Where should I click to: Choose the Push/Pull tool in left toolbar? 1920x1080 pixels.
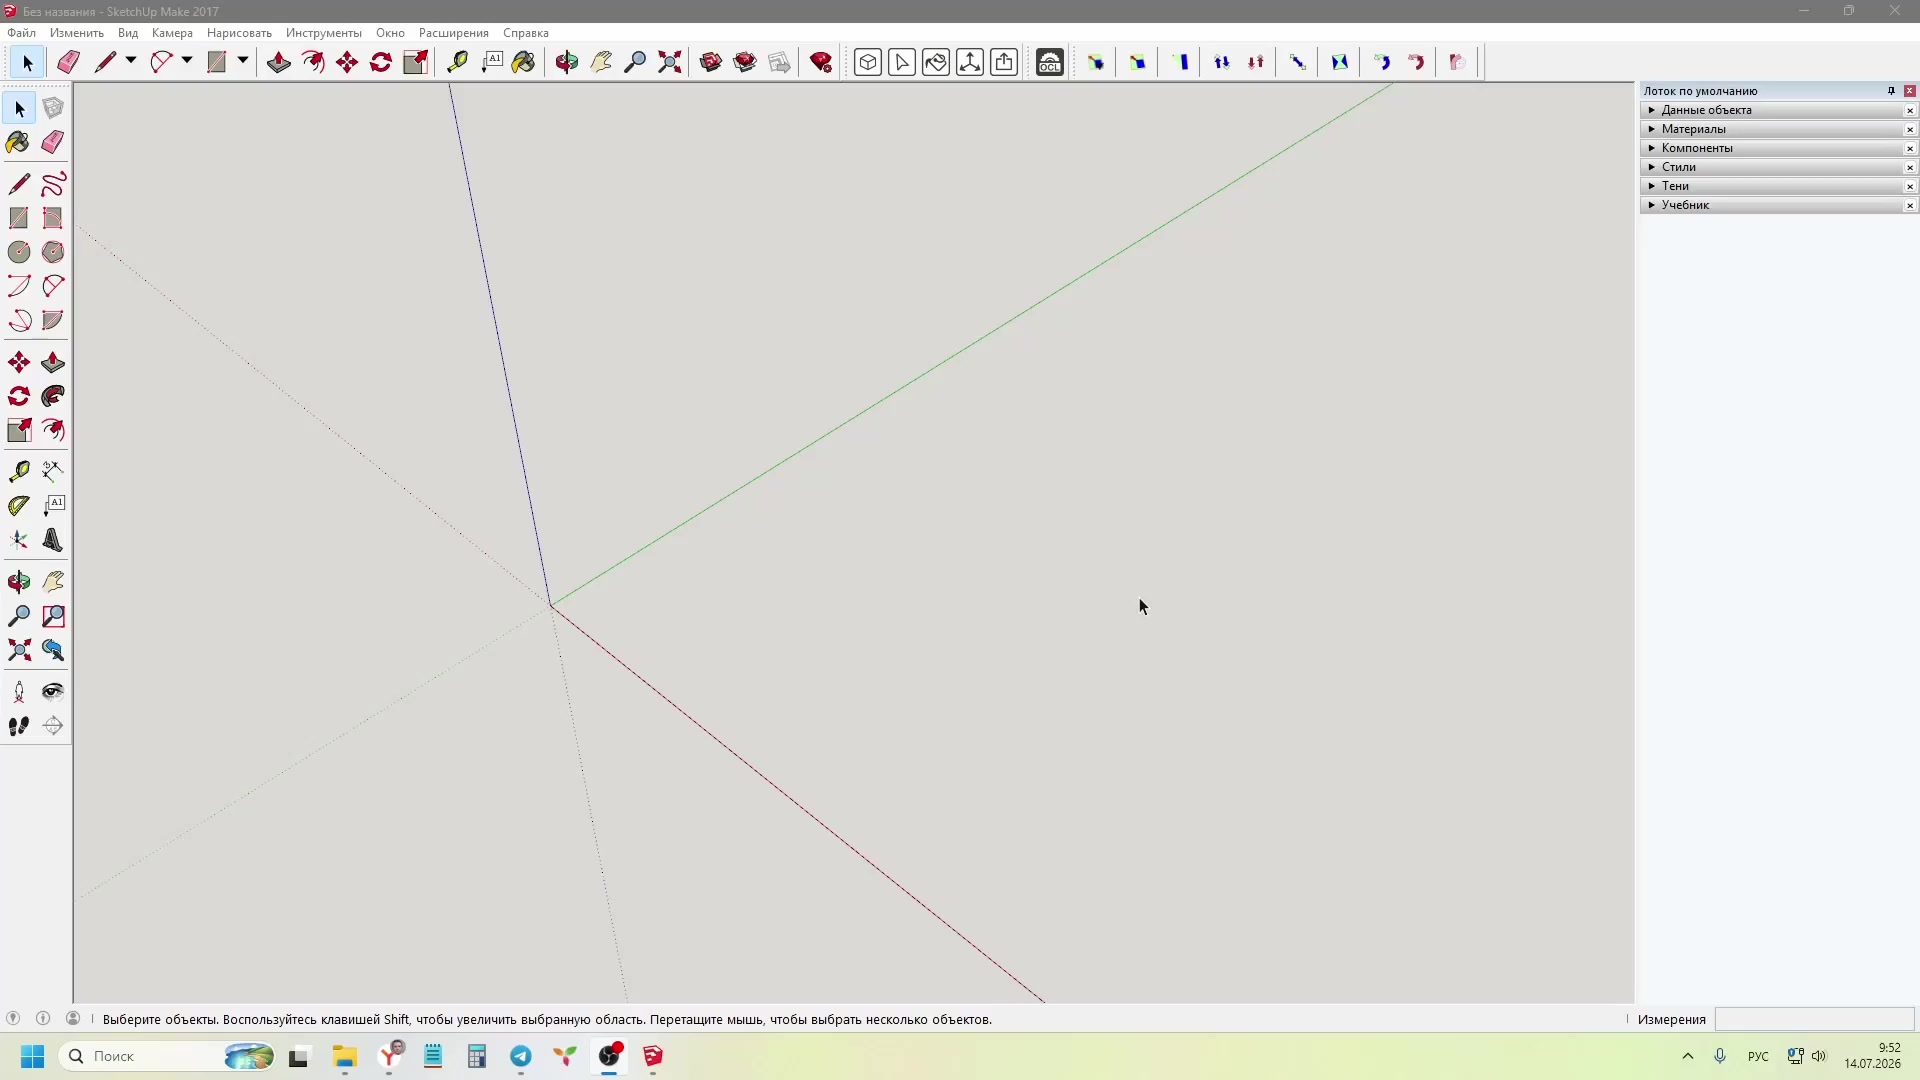click(x=53, y=363)
